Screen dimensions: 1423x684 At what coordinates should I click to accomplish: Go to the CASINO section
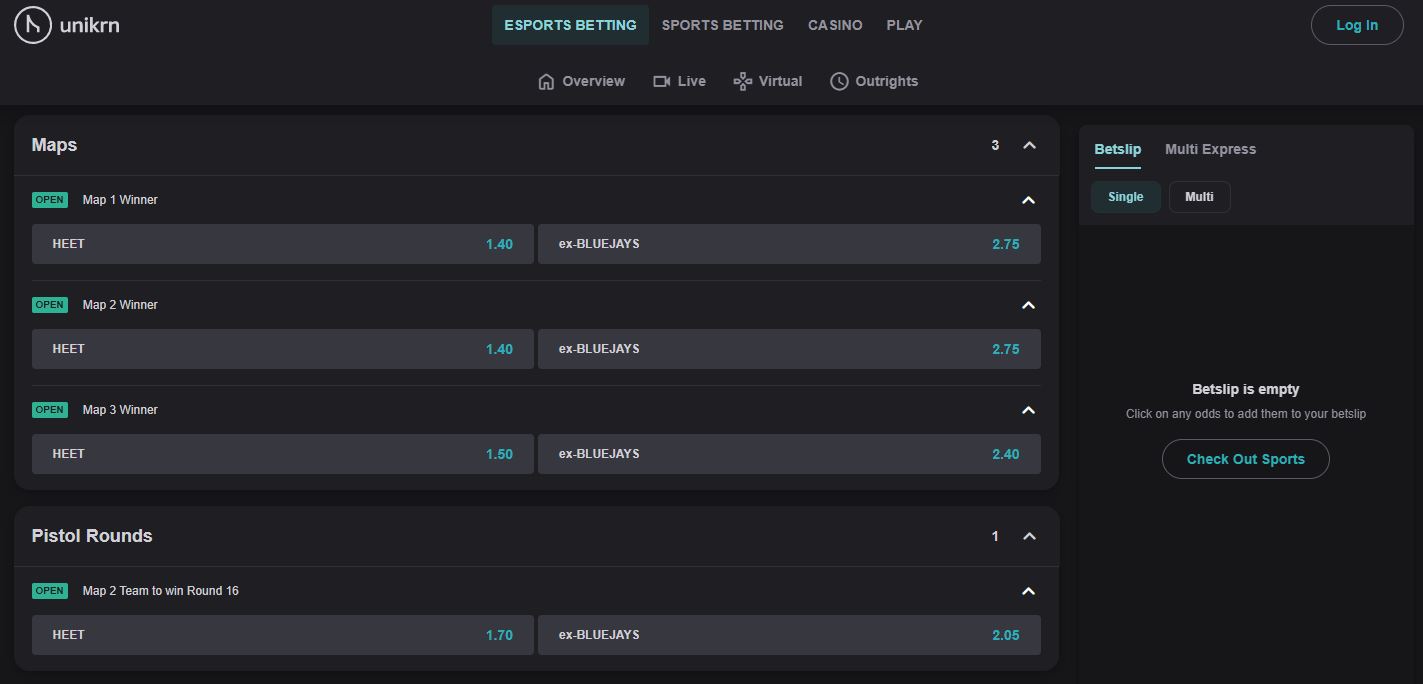point(835,25)
